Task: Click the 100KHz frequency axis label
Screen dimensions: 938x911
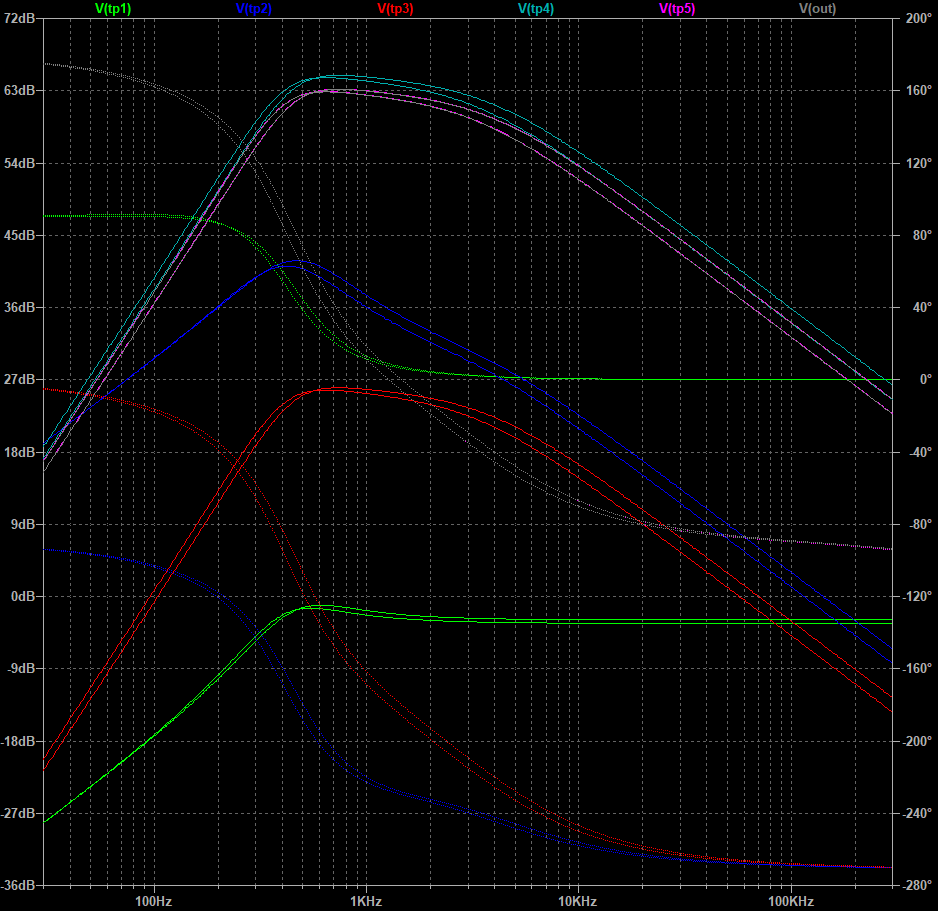Action: pyautogui.click(x=791, y=901)
